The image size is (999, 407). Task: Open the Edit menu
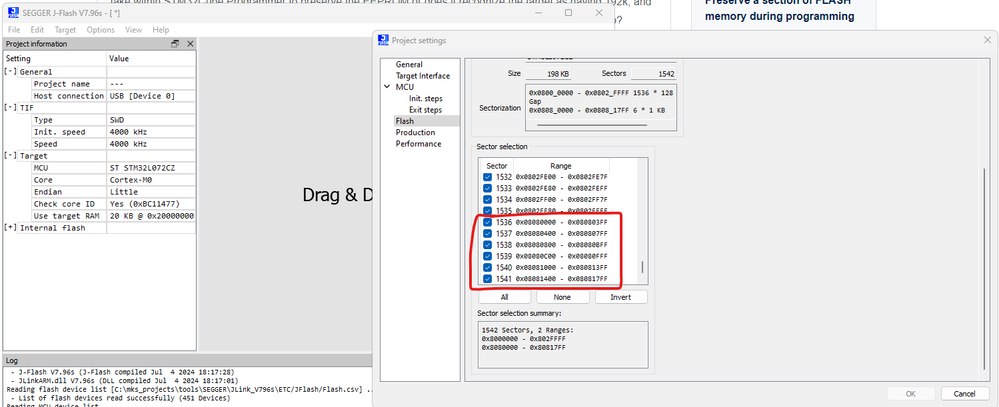point(37,30)
